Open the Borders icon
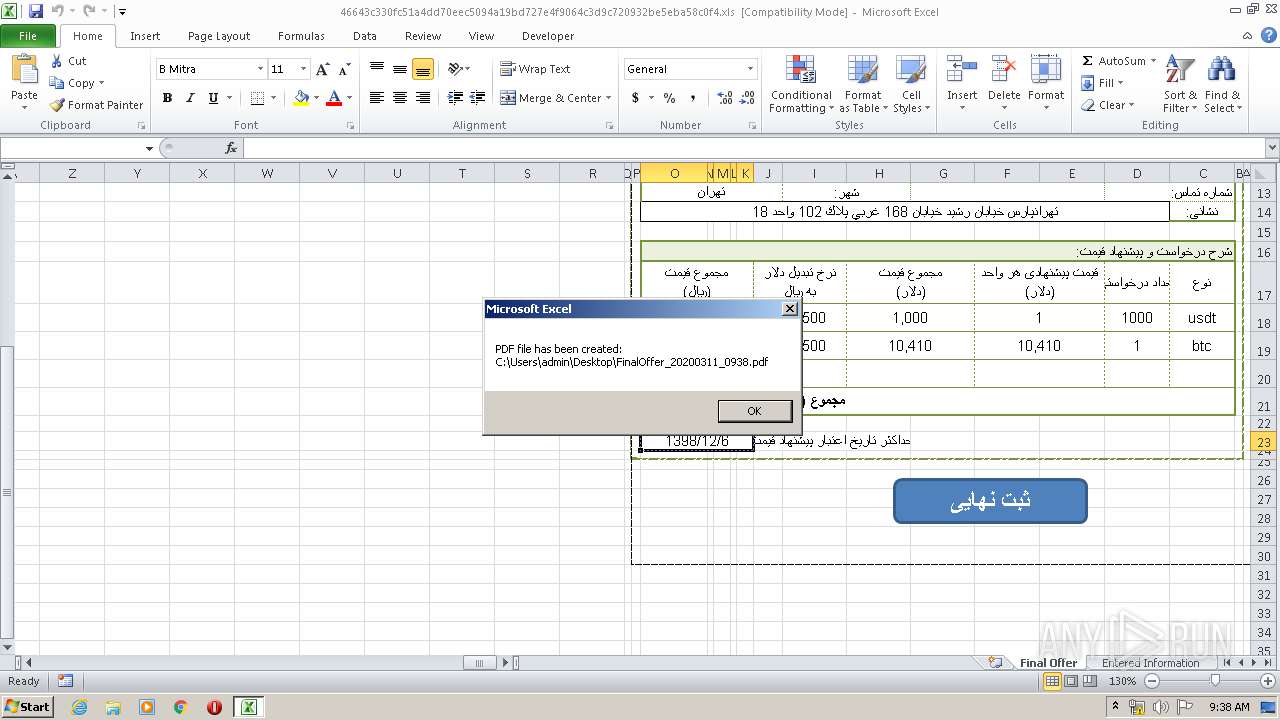The height and width of the screenshot is (720, 1280). (x=258, y=98)
